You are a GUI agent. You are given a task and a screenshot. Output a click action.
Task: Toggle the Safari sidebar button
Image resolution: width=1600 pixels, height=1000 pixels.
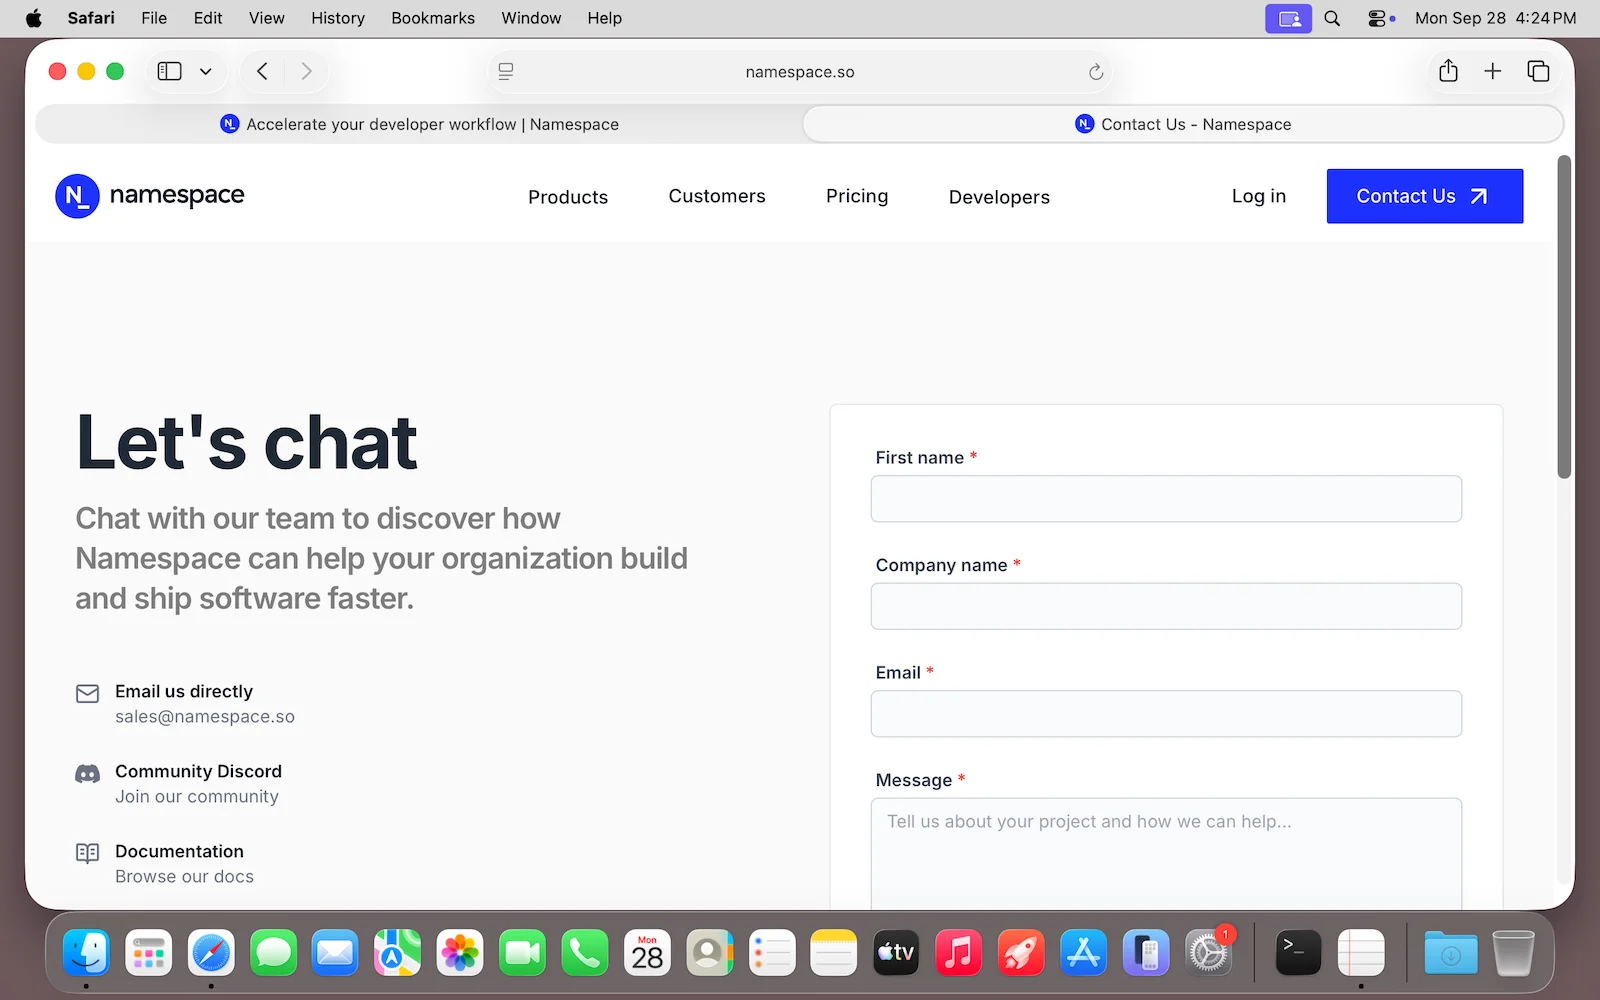[170, 71]
